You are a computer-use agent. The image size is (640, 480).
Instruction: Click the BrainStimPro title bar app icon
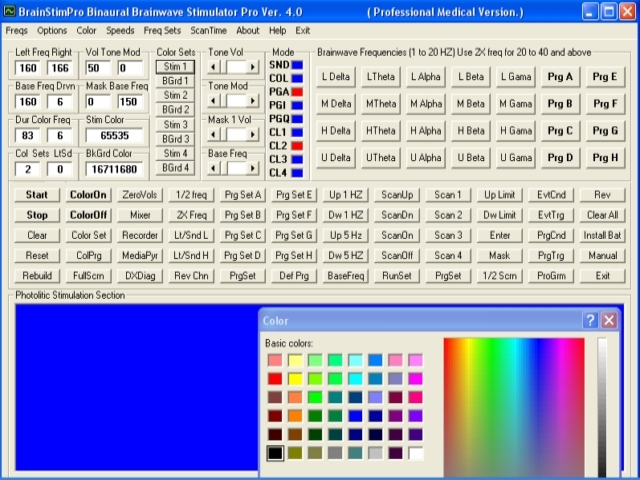pyautogui.click(x=9, y=11)
